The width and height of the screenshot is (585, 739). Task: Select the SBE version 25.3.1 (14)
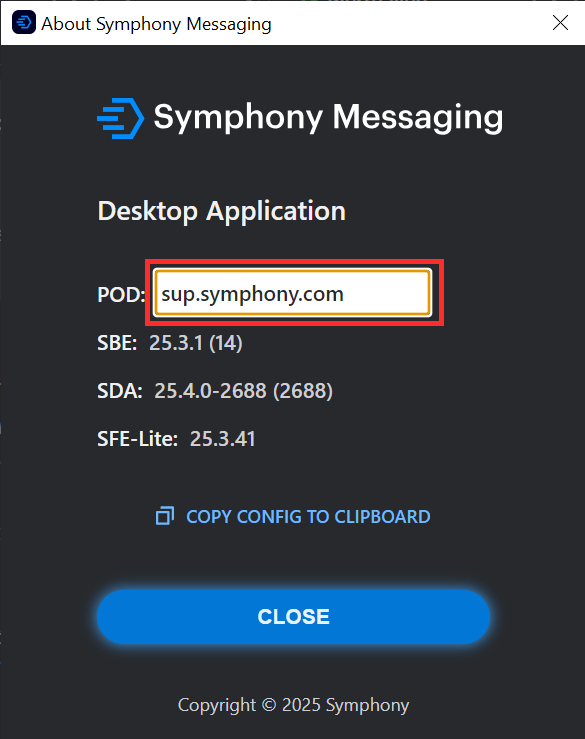(x=196, y=343)
